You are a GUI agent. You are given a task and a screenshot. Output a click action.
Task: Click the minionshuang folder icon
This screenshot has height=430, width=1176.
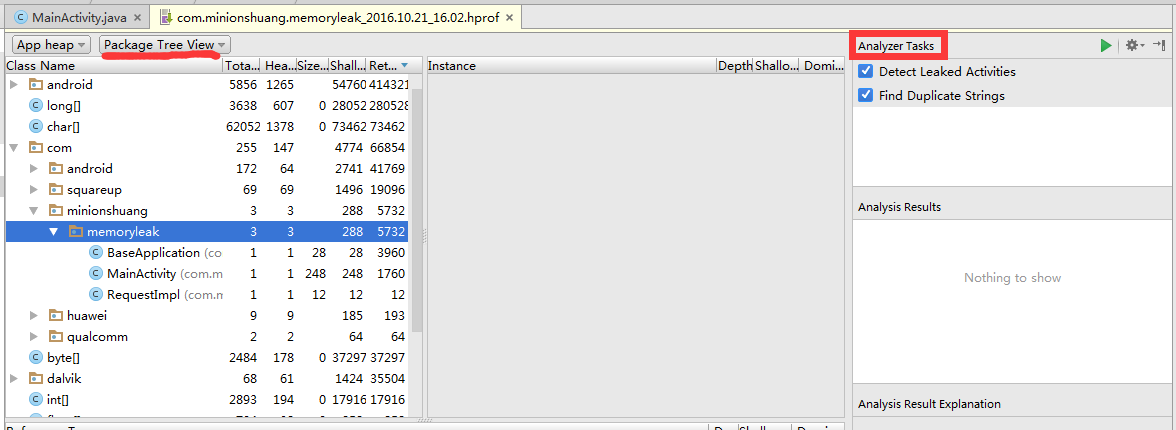tap(56, 211)
